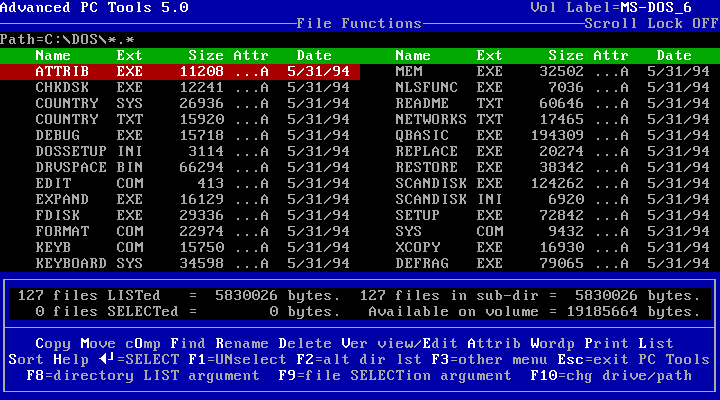The height and width of the screenshot is (400, 720).
Task: Select the Delete command
Action: point(305,344)
